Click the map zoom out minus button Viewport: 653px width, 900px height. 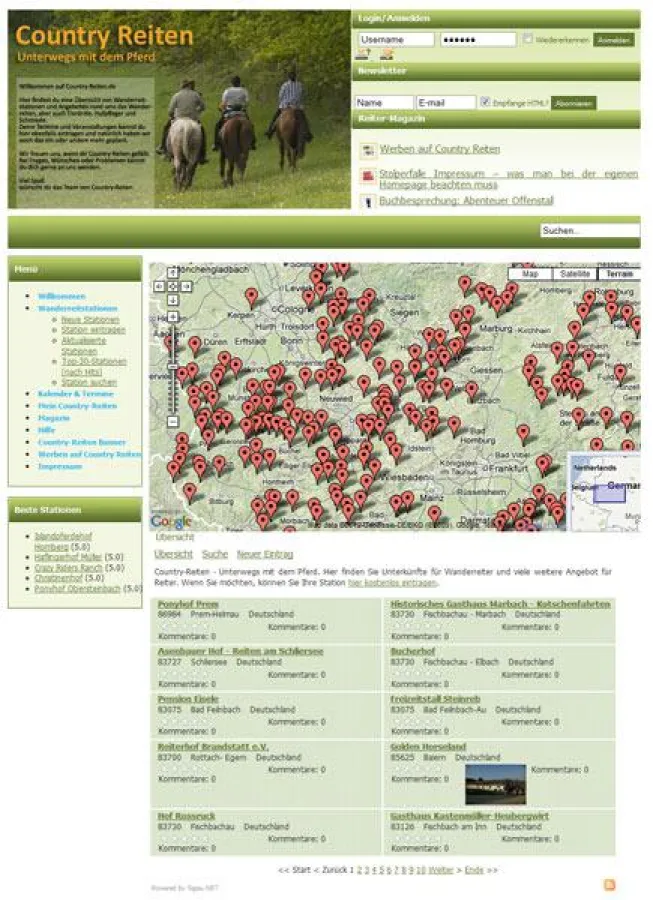(x=172, y=422)
